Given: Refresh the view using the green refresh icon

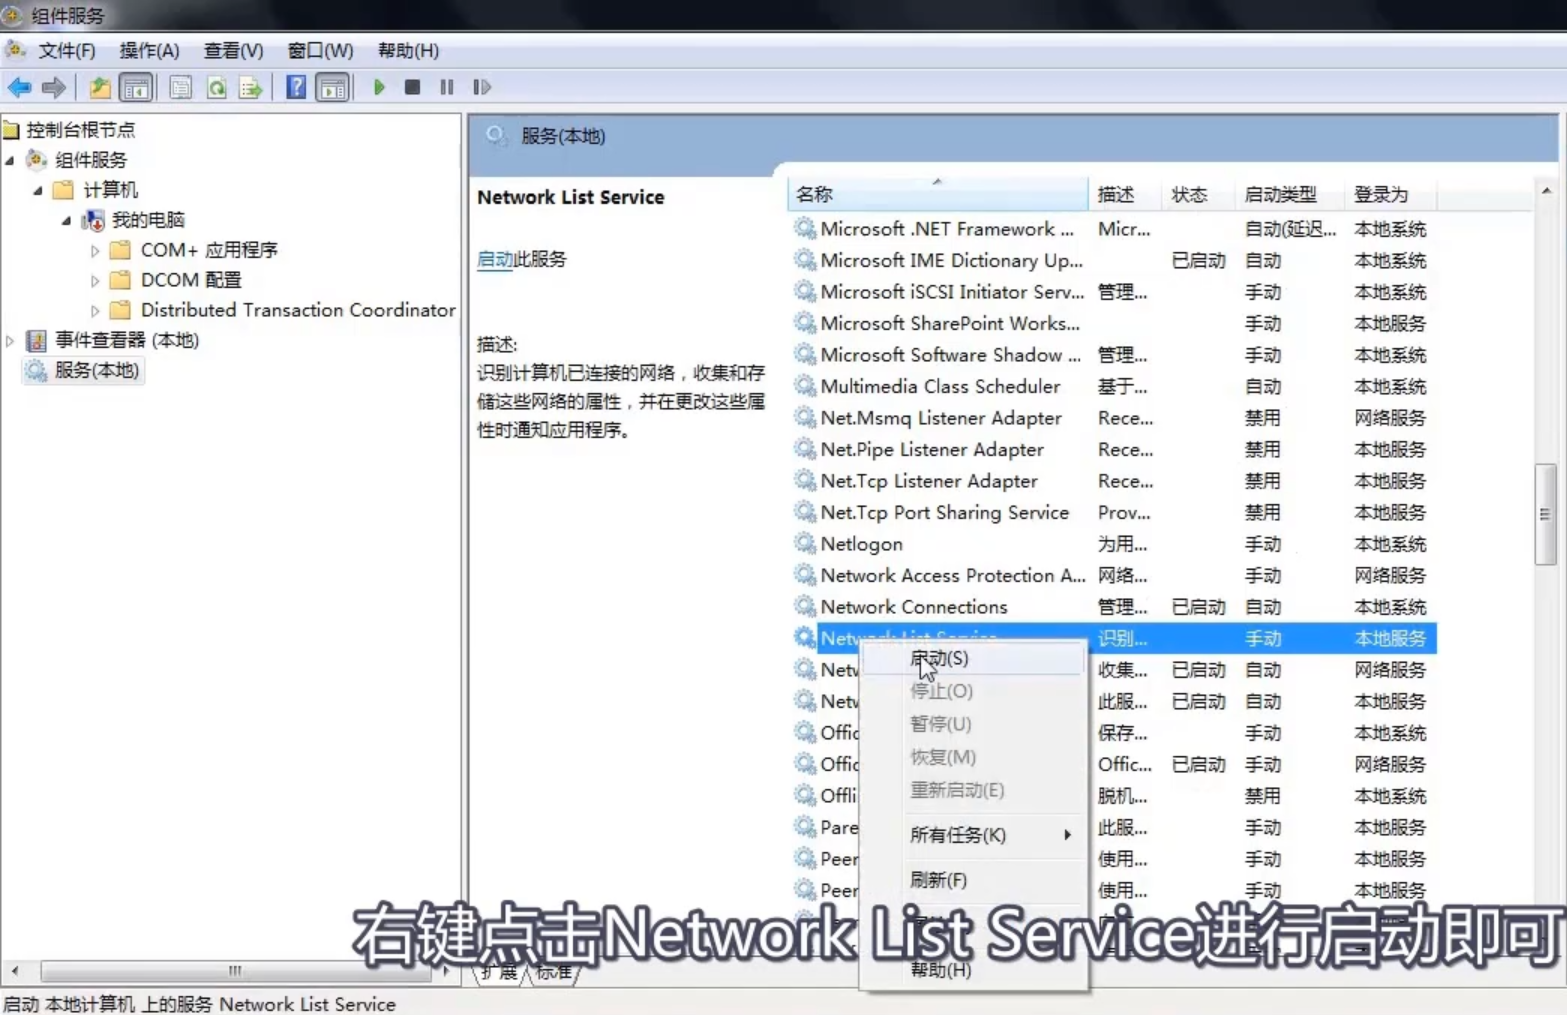Looking at the screenshot, I should click(217, 87).
